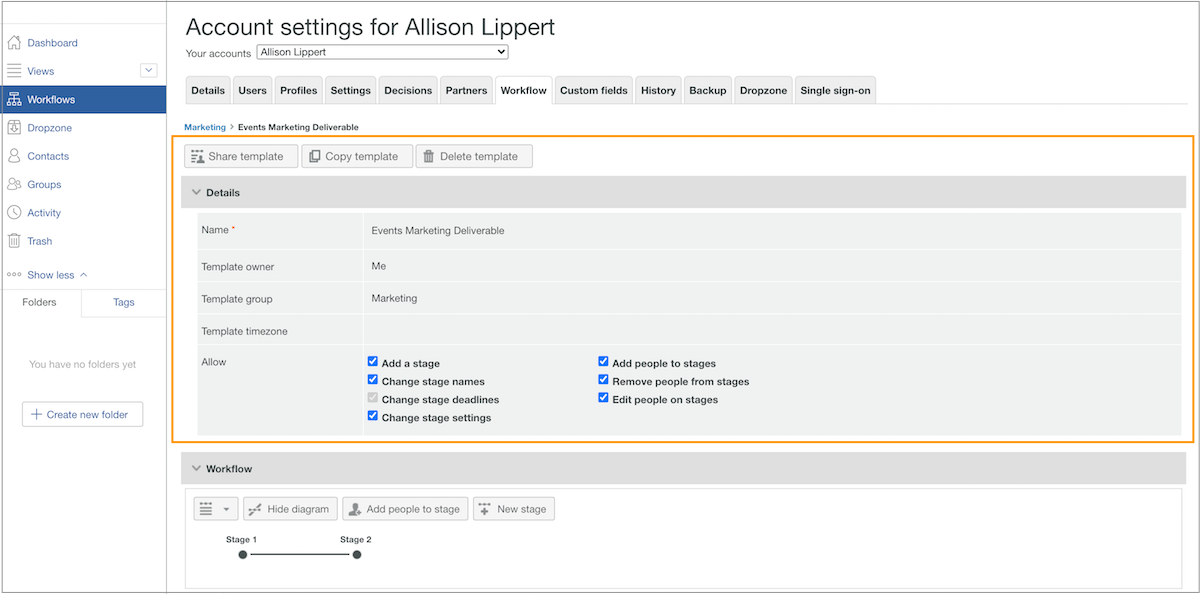Screen dimensions: 1200x594
Task: Open the Single sign-on tab
Action: point(835,89)
